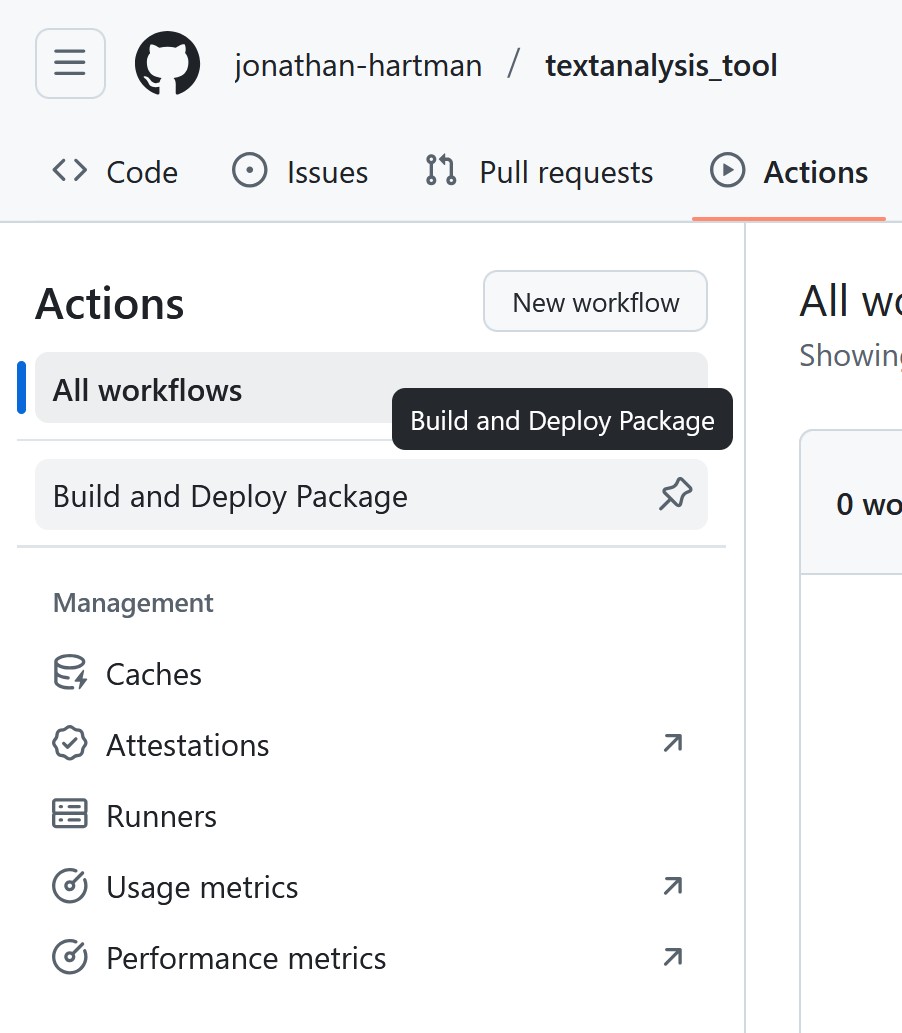Viewport: 902px width, 1033px height.
Task: Open Attestations external link arrow
Action: pyautogui.click(x=673, y=743)
